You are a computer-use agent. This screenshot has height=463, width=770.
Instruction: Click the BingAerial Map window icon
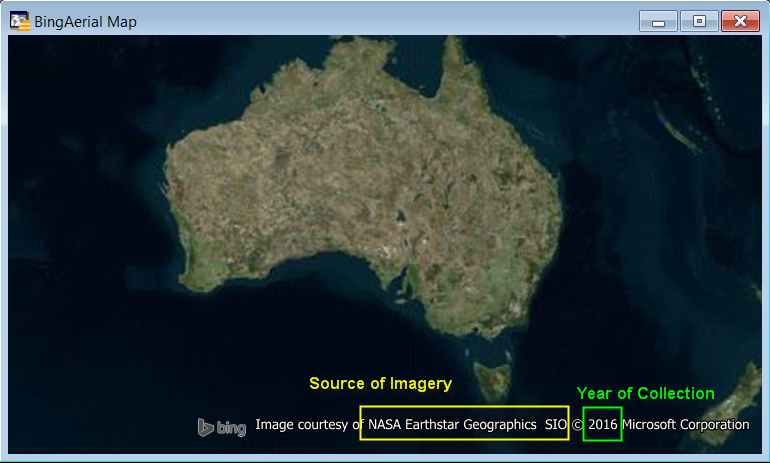pos(19,21)
